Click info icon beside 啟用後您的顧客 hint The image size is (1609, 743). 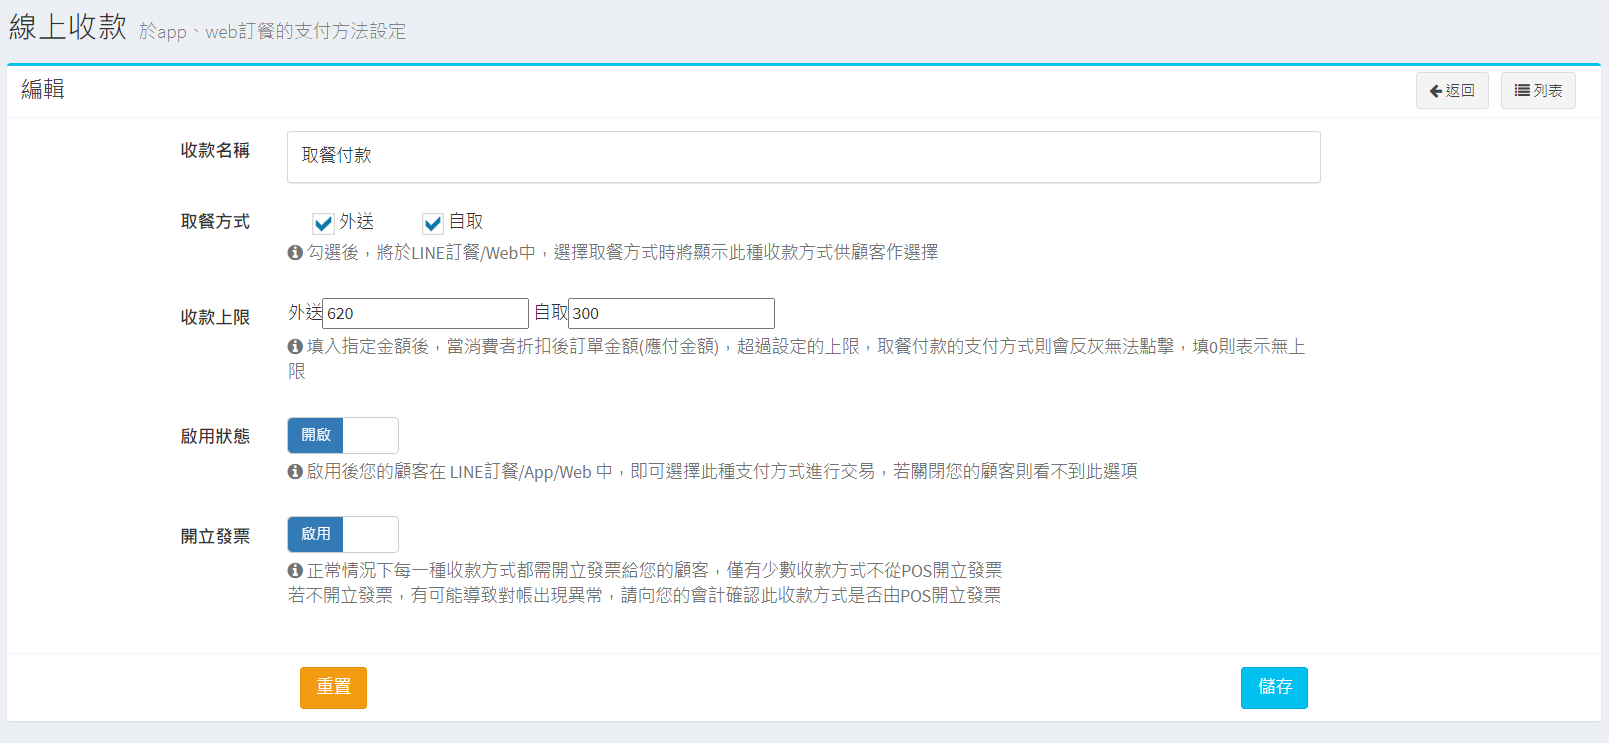295,471
